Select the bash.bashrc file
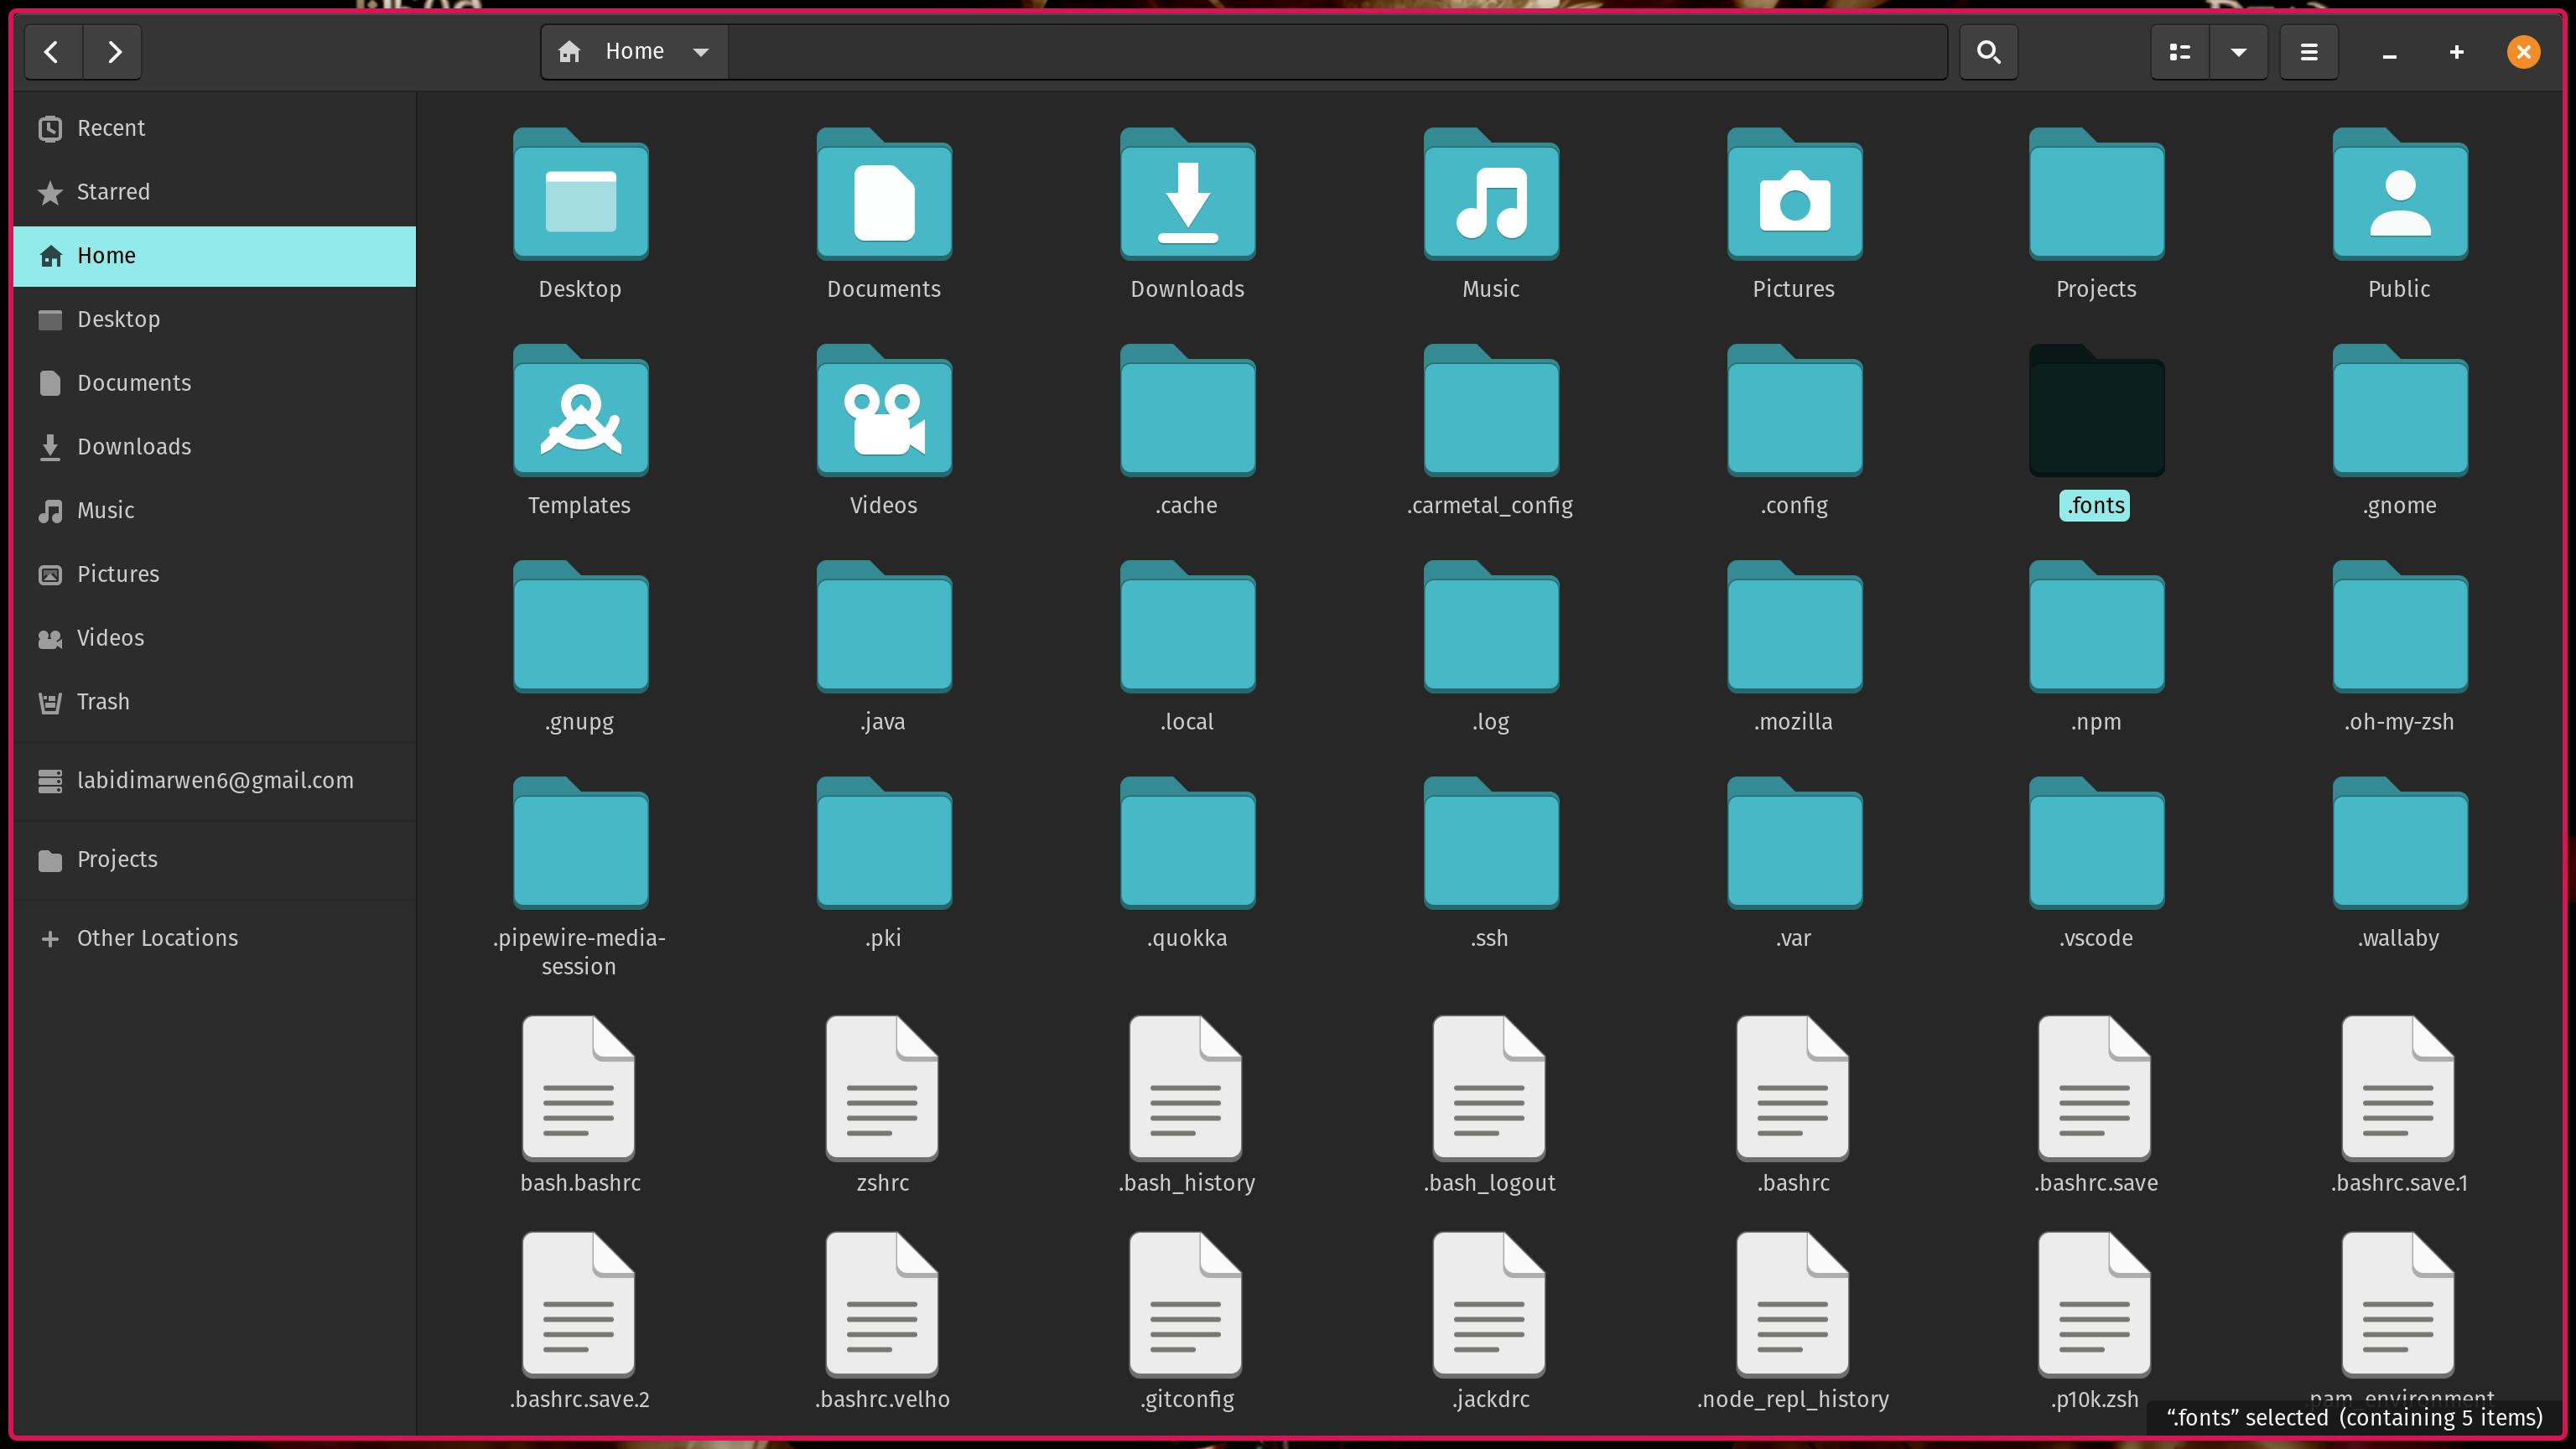Screen dimensions: 2576x1449 [579, 1088]
